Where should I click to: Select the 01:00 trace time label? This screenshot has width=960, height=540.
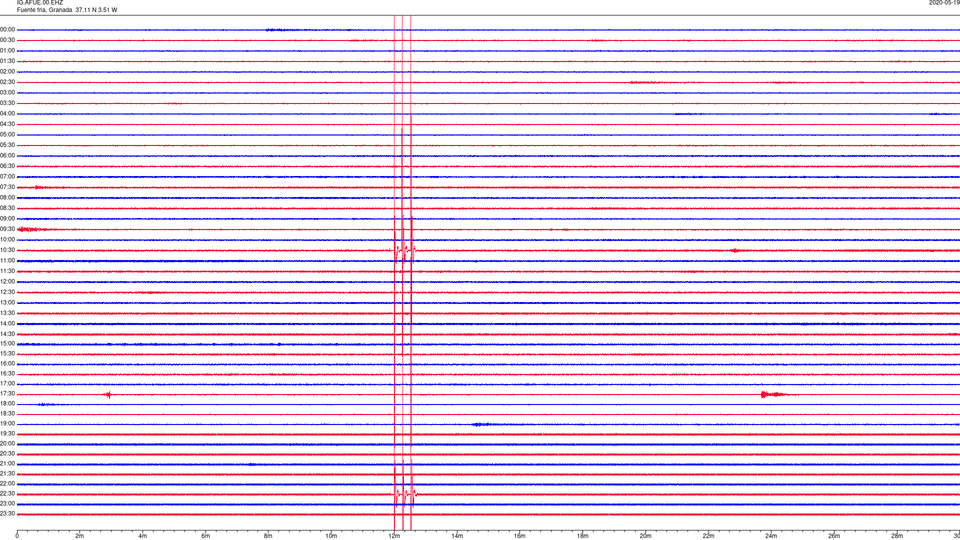(8, 50)
